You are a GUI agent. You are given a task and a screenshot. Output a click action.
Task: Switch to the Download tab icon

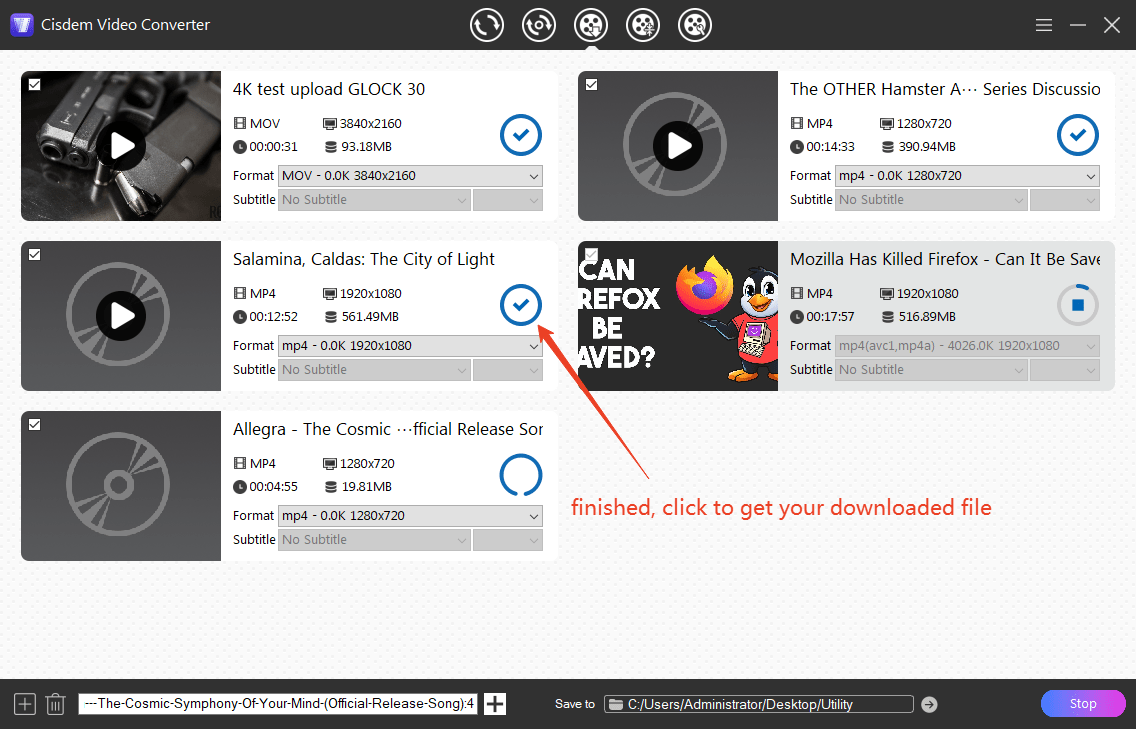[x=591, y=25]
